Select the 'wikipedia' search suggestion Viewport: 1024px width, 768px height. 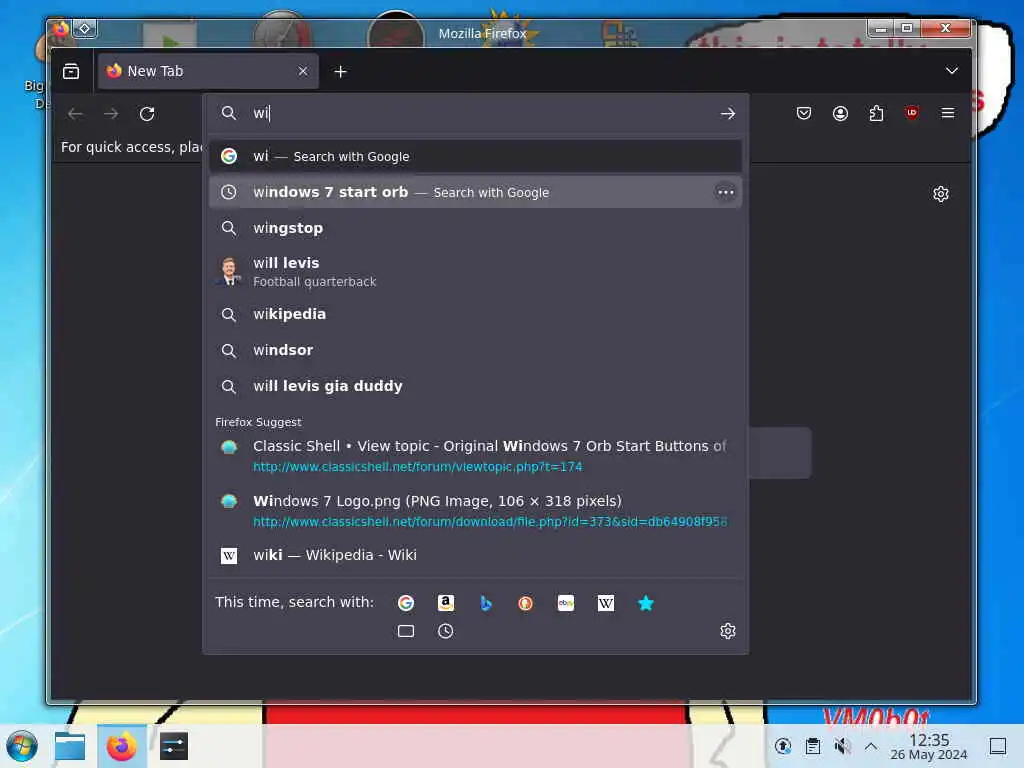(x=475, y=314)
